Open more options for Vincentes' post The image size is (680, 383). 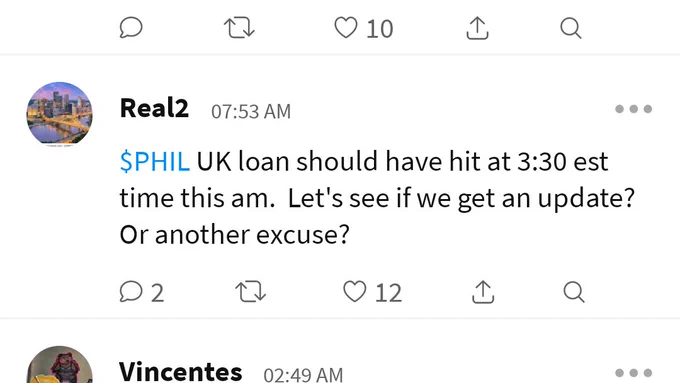[634, 373]
